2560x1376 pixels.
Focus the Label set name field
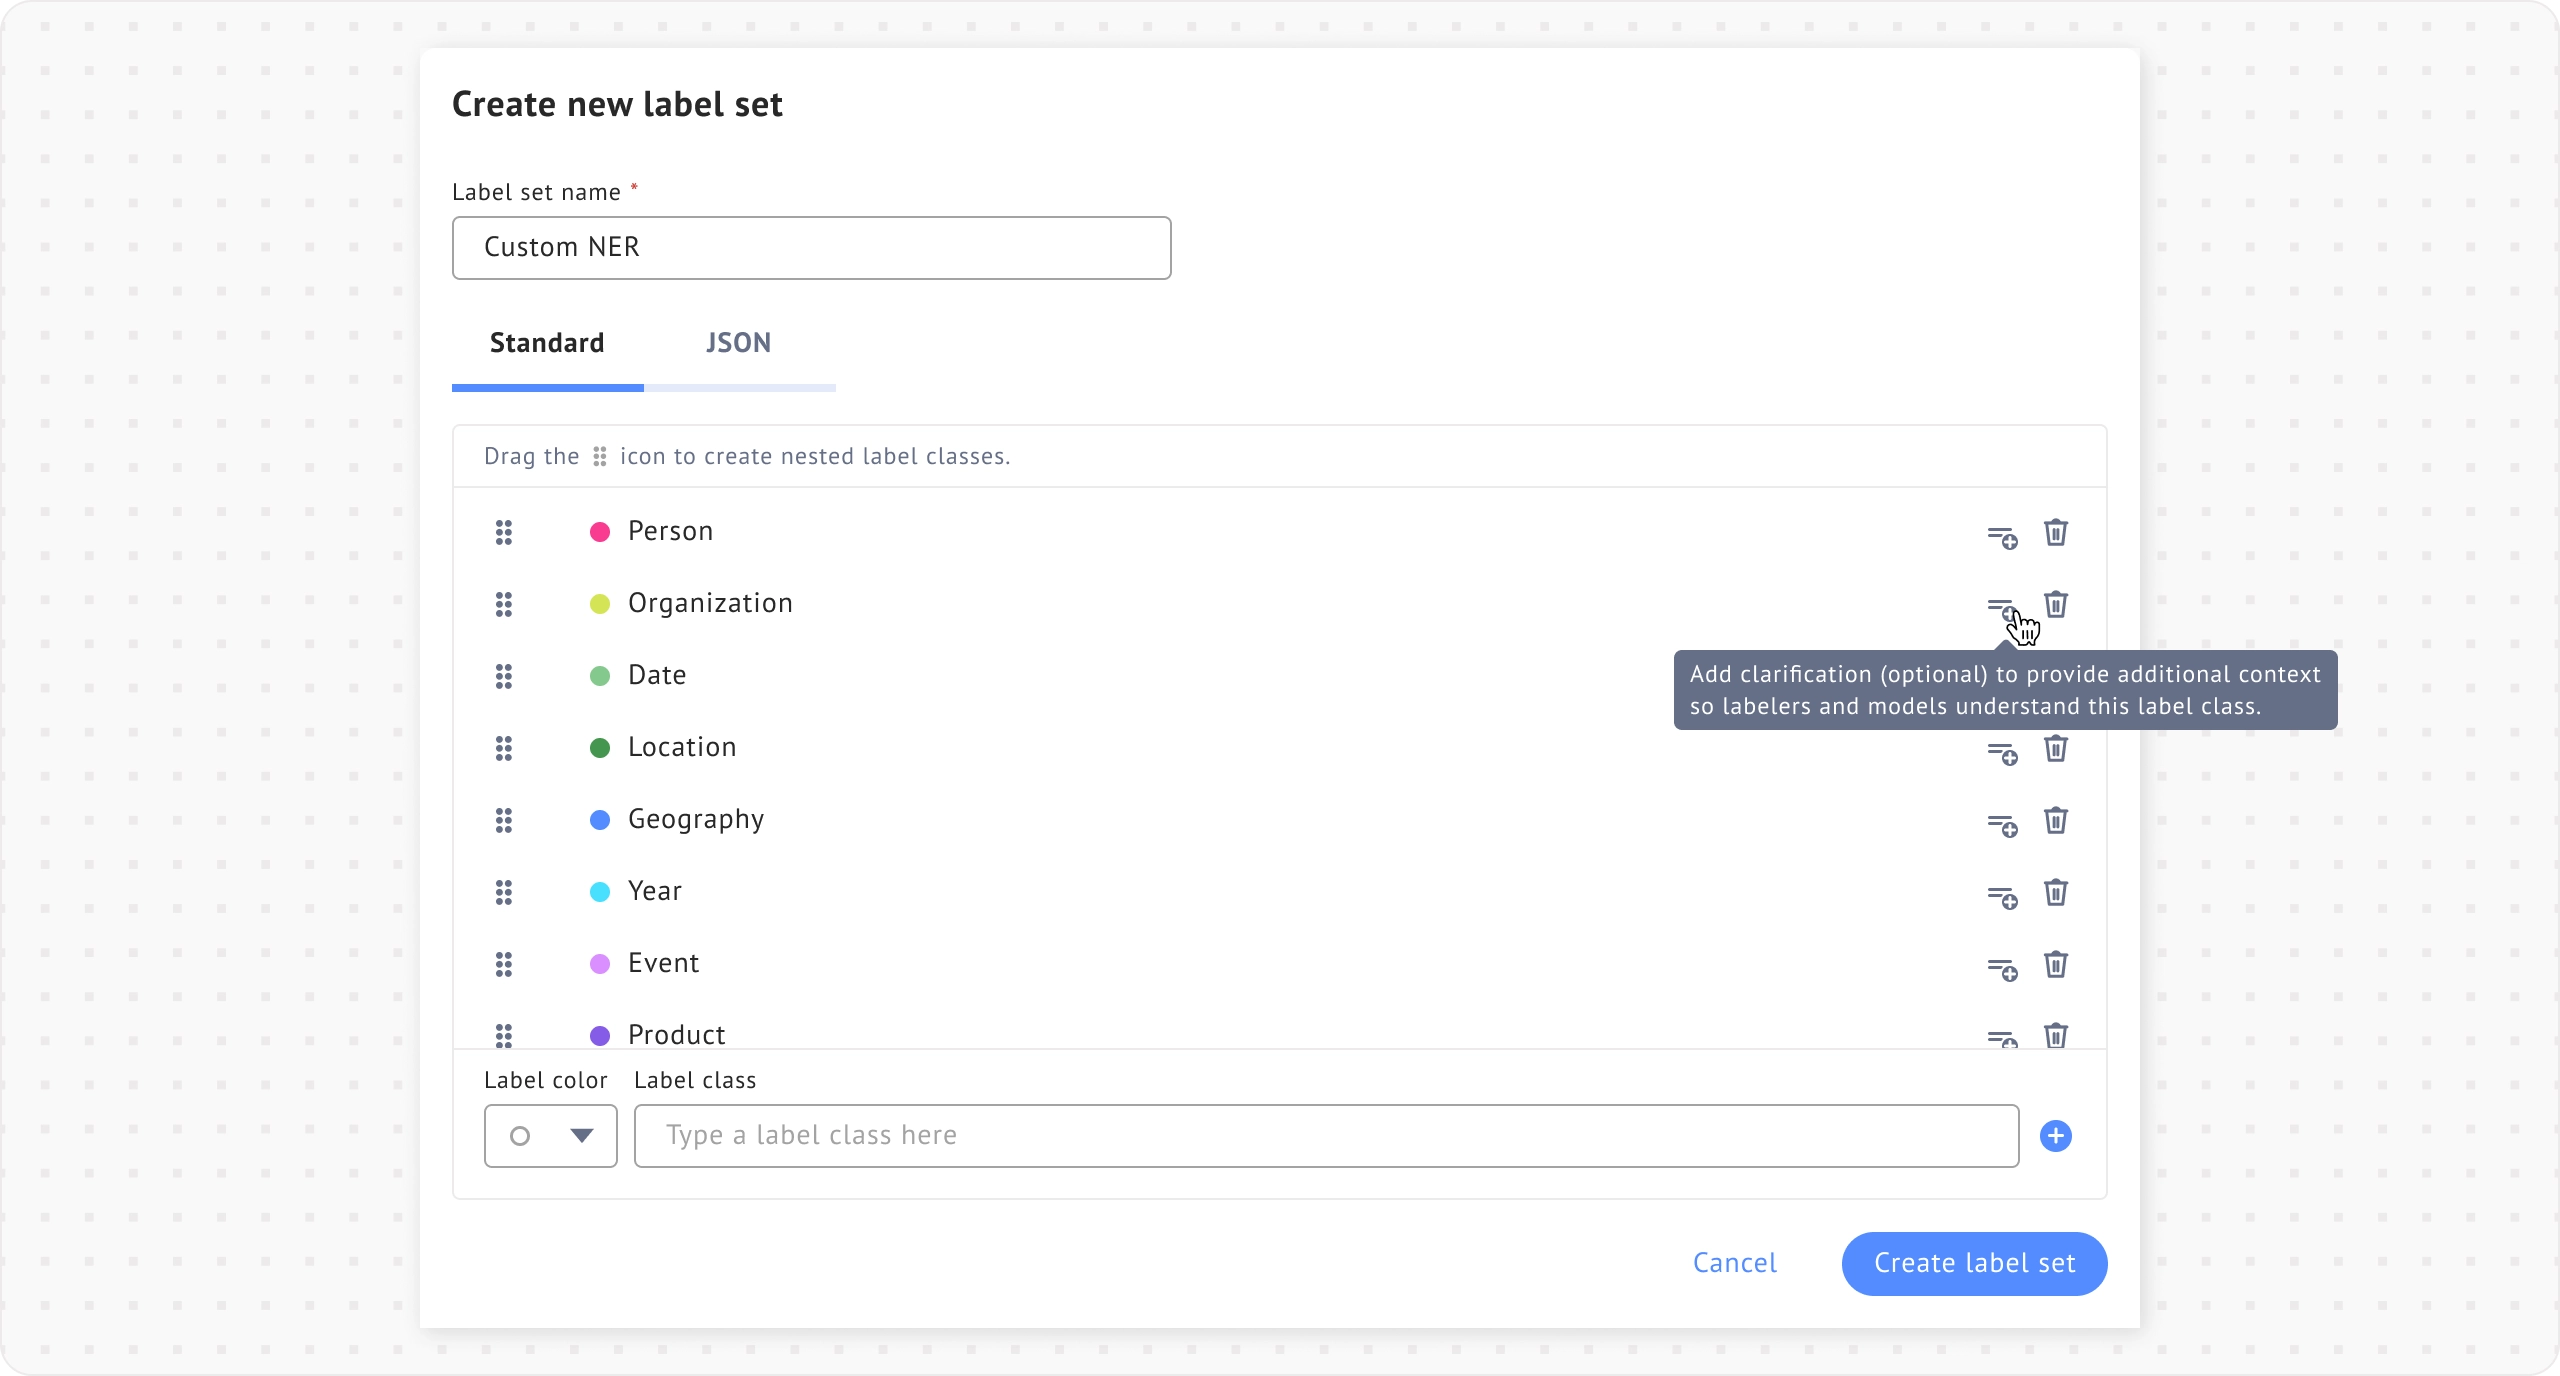coord(811,248)
